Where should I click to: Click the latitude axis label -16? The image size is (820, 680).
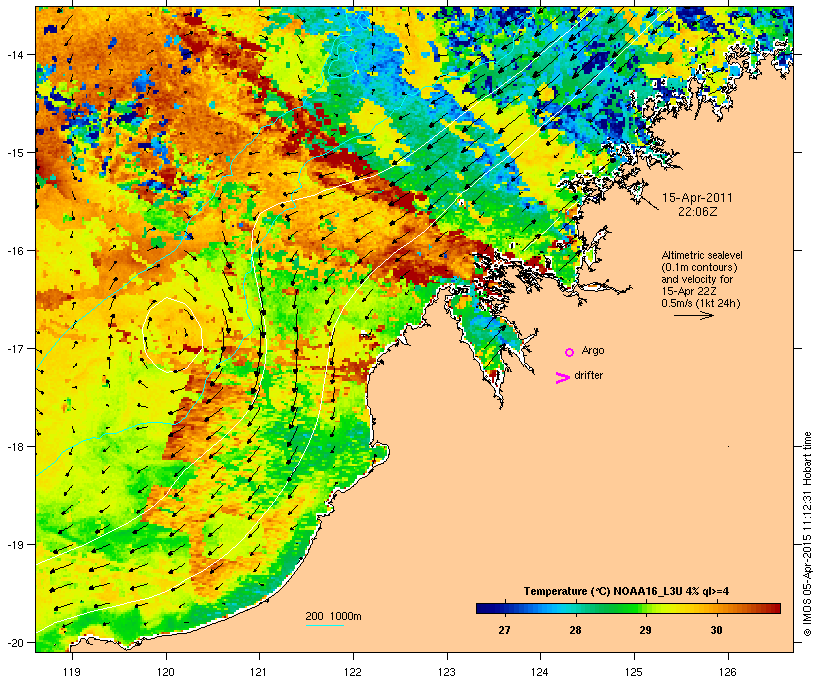coord(14,251)
